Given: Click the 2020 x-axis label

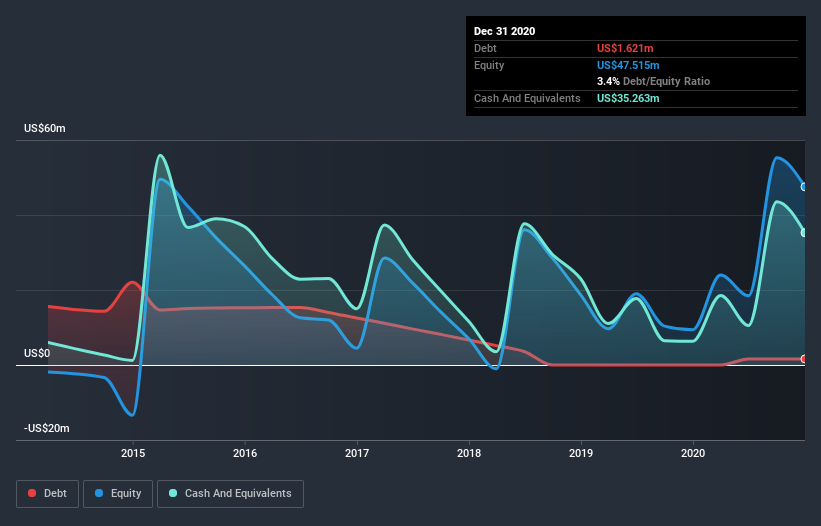Looking at the screenshot, I should [x=693, y=453].
